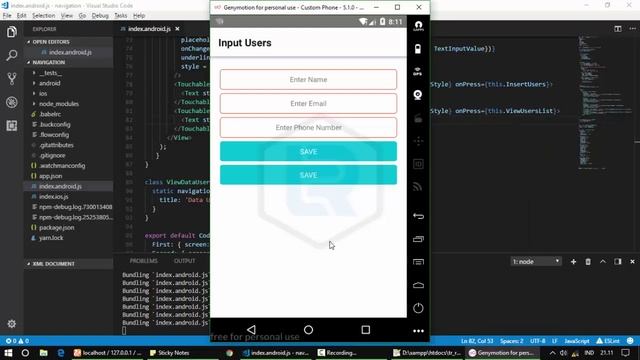Tap the first SAVE button
This screenshot has width=640, height=360.
(x=308, y=151)
